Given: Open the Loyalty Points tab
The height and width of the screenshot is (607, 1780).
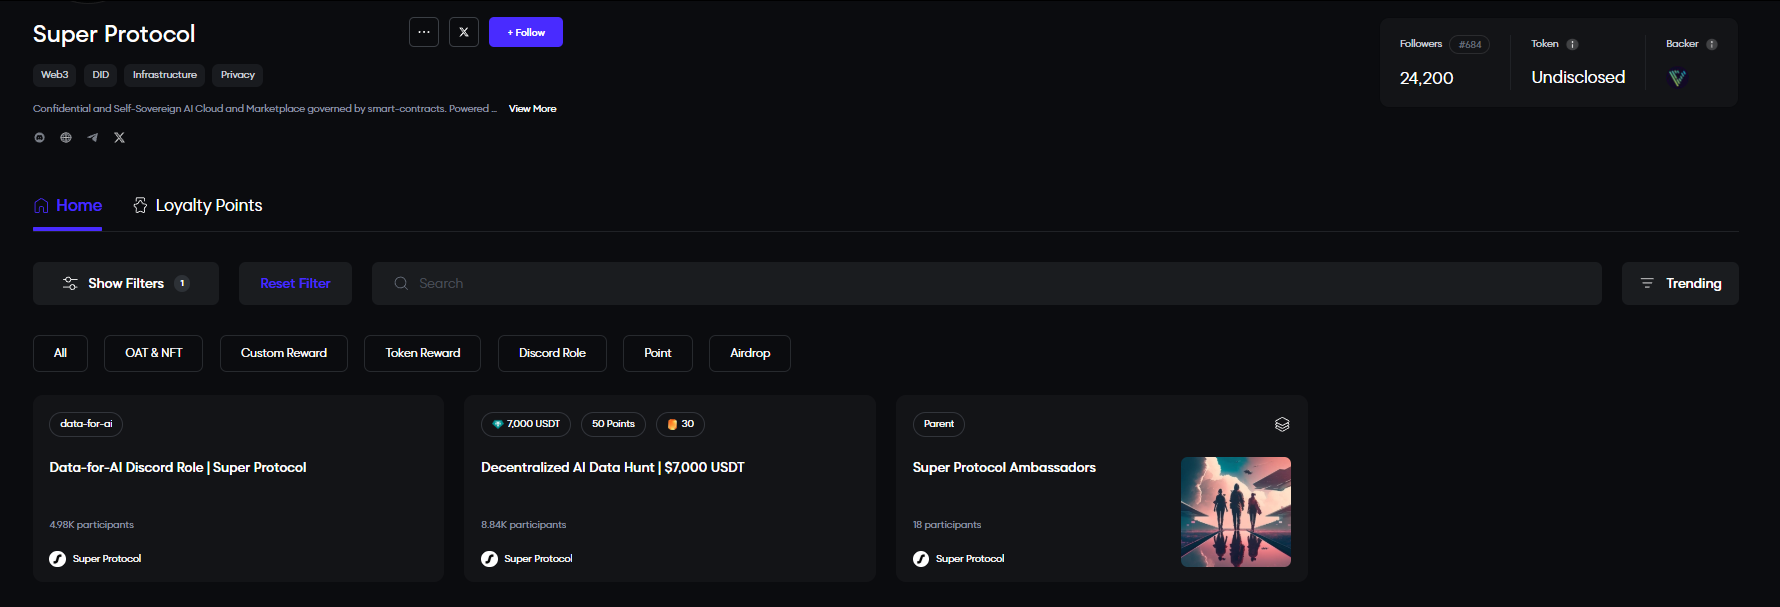Looking at the screenshot, I should click(198, 205).
